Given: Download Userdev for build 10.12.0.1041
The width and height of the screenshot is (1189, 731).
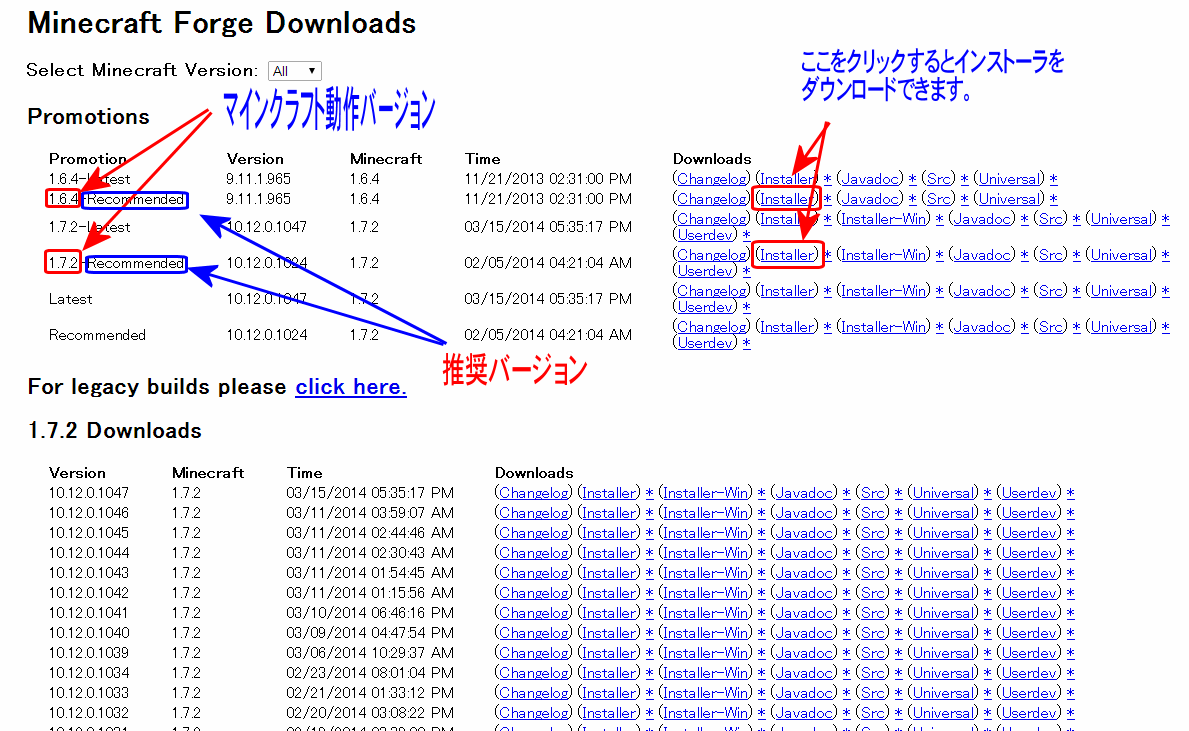Looking at the screenshot, I should pyautogui.click(x=1029, y=613).
